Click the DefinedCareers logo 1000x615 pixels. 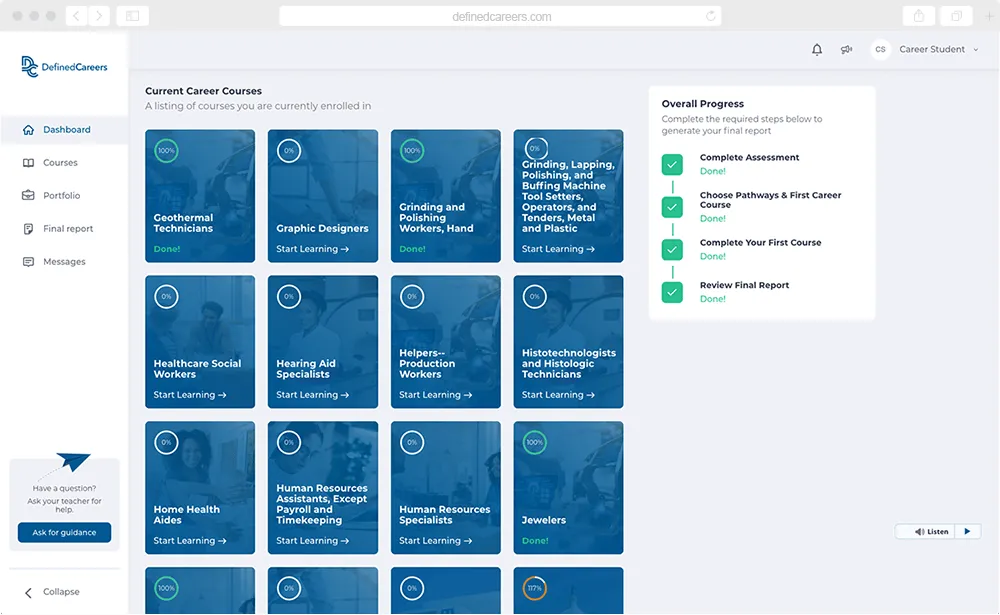(x=64, y=66)
